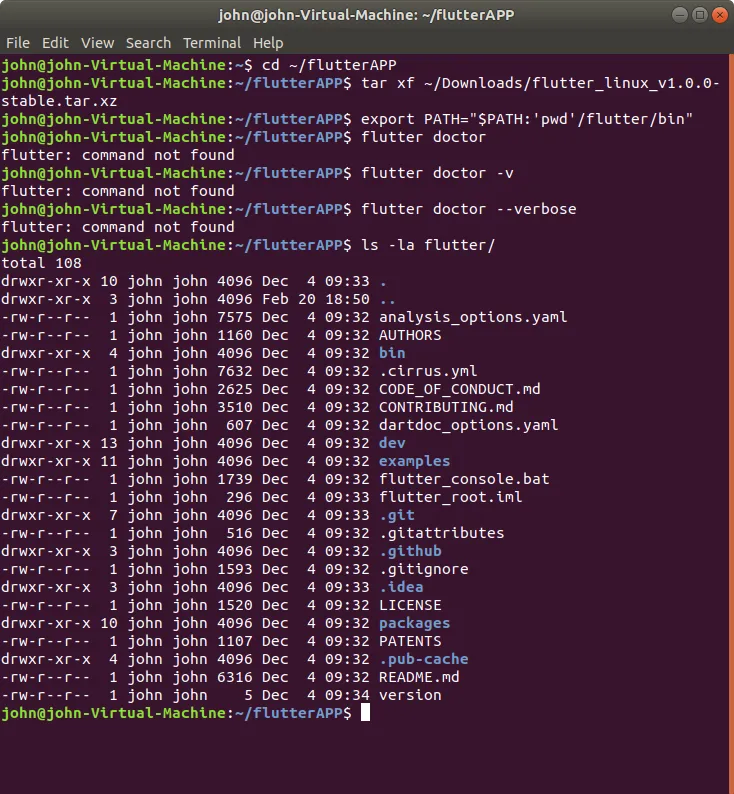Click the bin directory name
This screenshot has height=794, width=734.
tap(392, 353)
